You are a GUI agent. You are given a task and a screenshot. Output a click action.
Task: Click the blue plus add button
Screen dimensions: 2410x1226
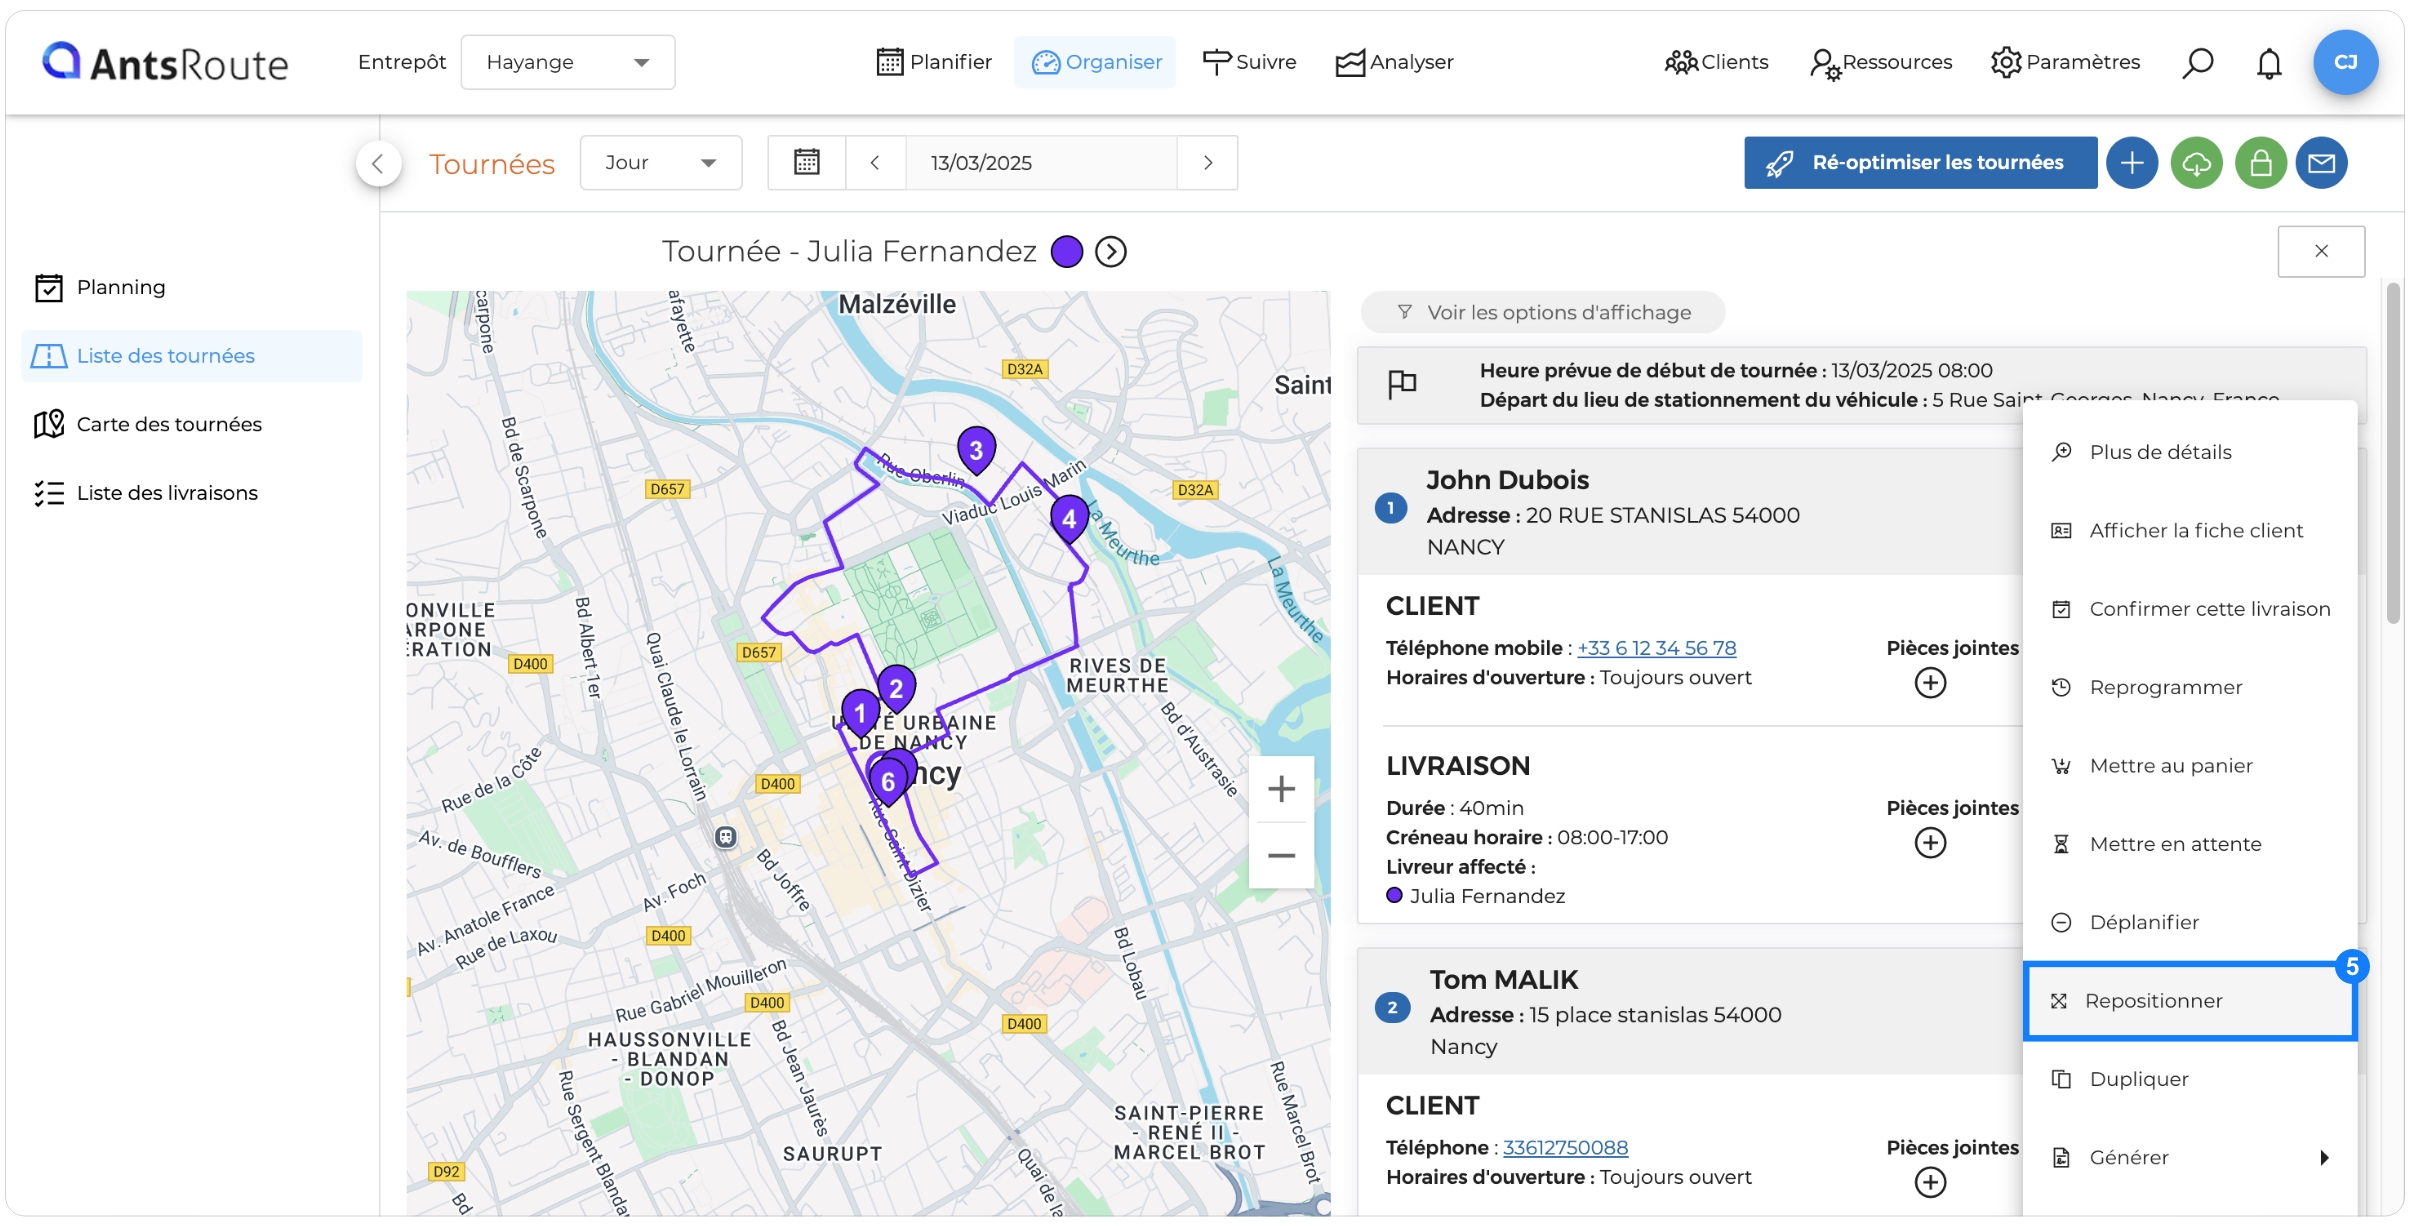[2132, 162]
